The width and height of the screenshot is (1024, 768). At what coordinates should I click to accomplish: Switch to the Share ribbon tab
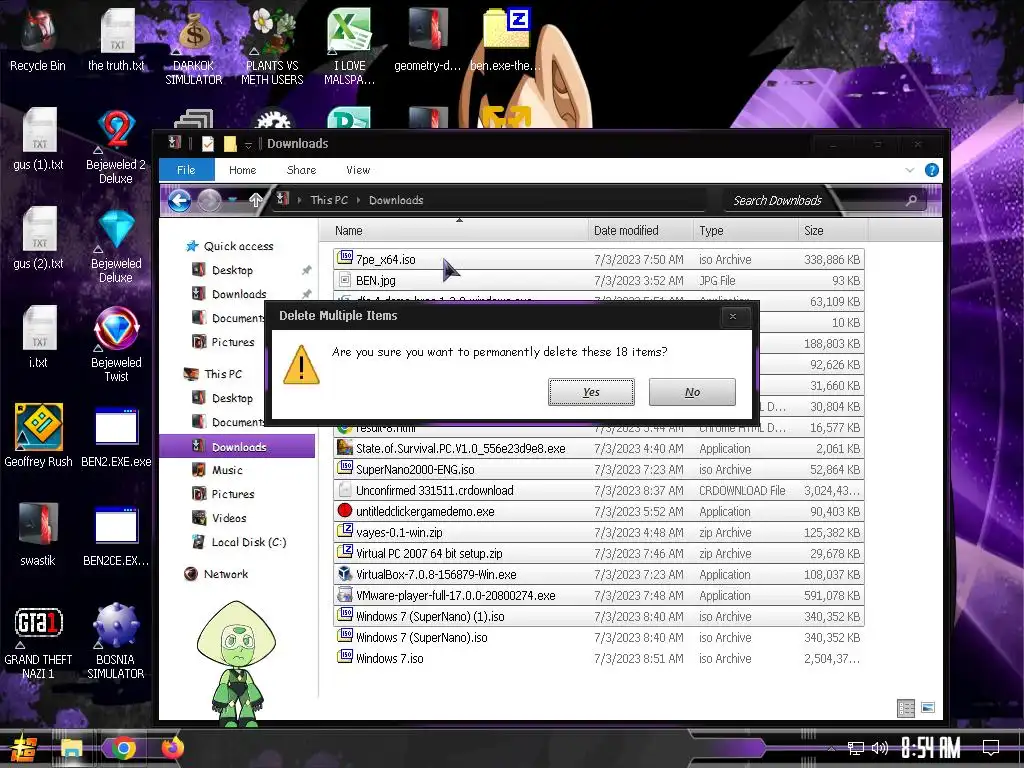[x=301, y=170]
